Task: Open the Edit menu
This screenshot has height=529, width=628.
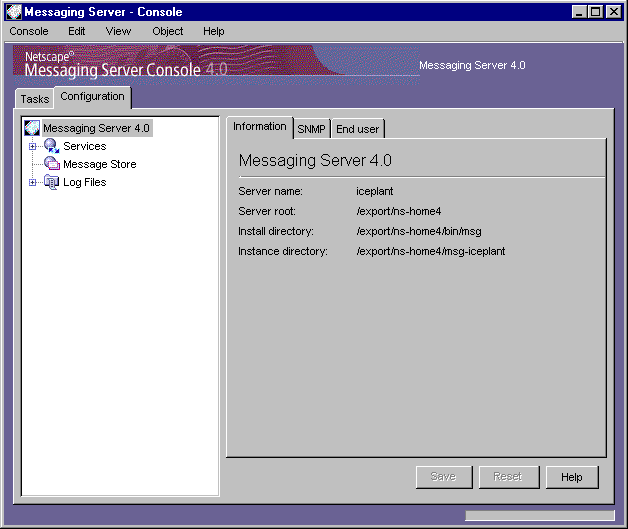Action: coord(76,31)
